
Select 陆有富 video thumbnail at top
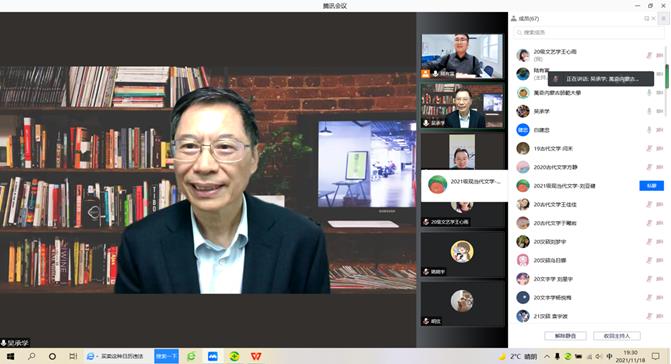[462, 56]
